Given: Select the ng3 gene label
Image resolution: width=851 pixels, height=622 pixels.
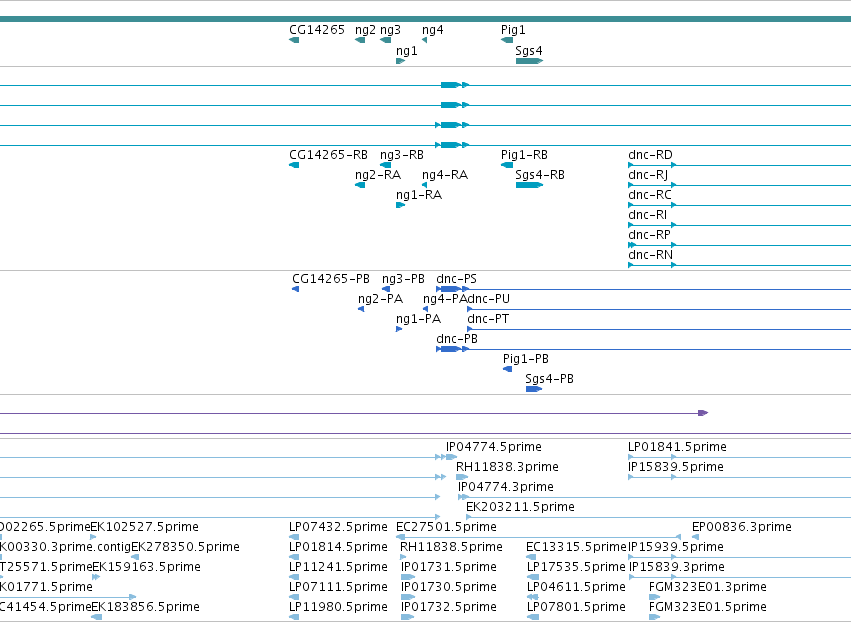Looking at the screenshot, I should click(x=390, y=30).
